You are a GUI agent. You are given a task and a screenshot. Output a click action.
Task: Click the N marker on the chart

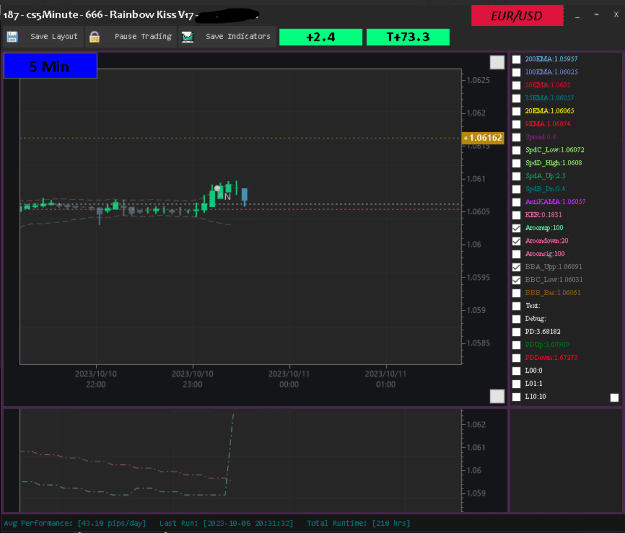[227, 197]
